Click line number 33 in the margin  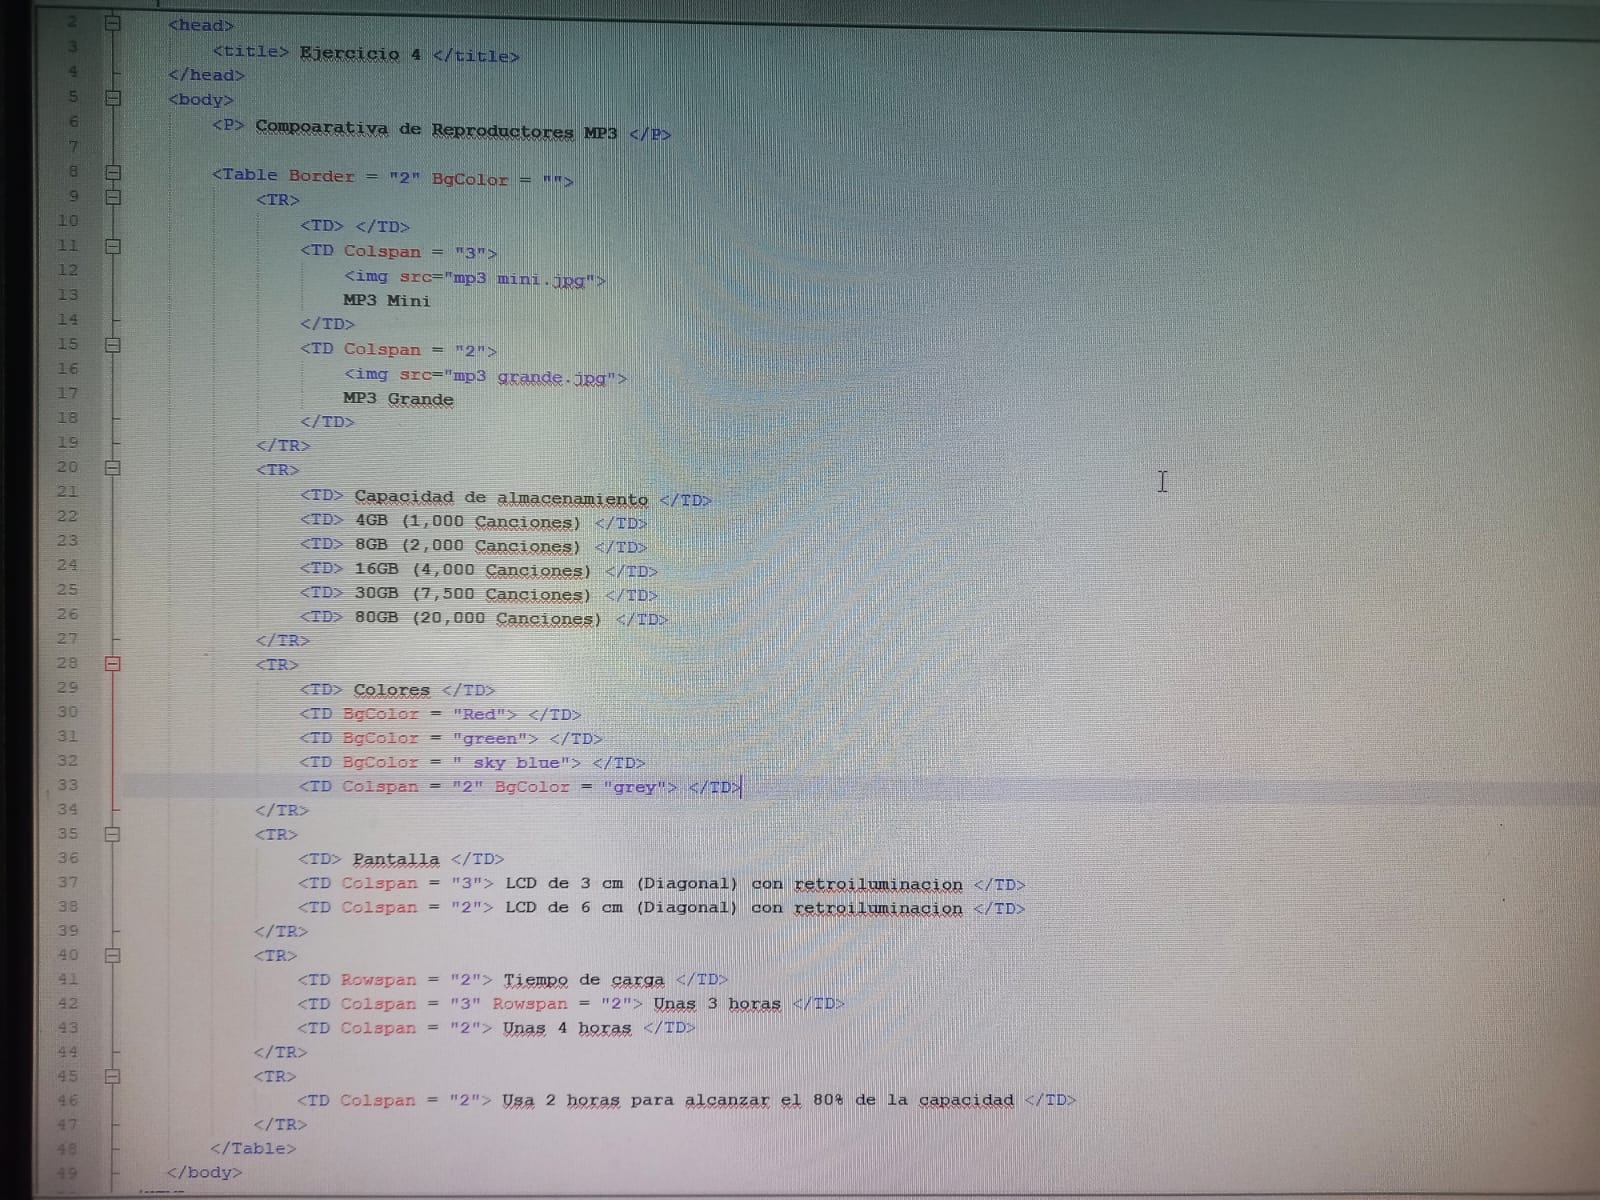pyautogui.click(x=67, y=785)
